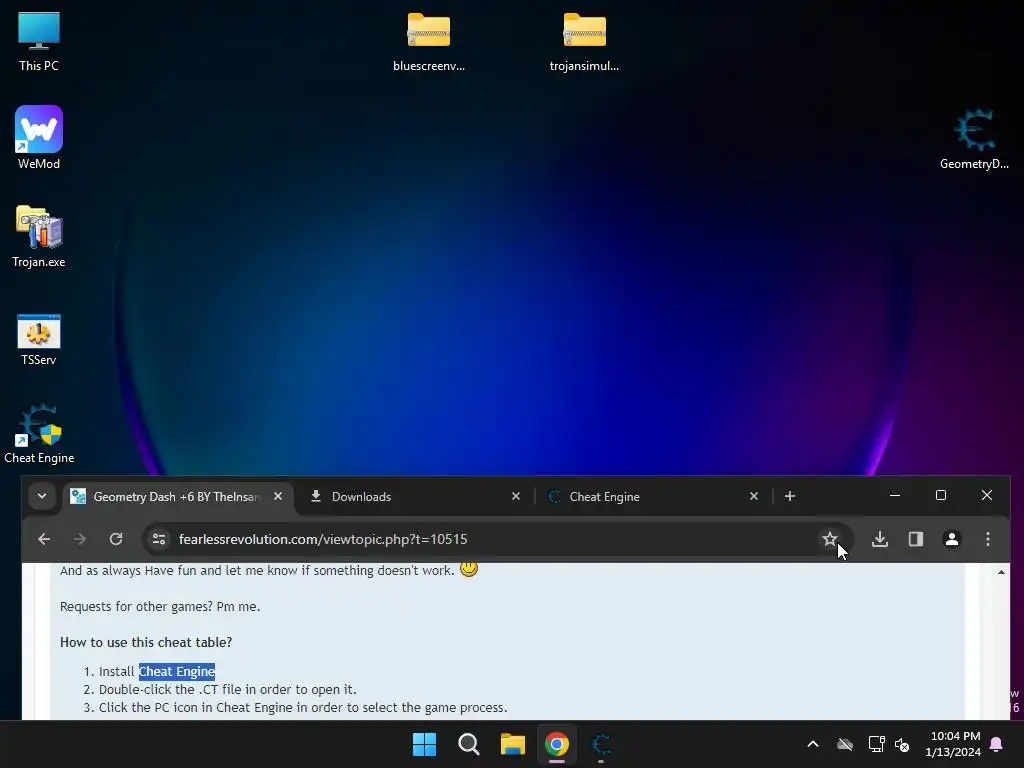This screenshot has width=1024, height=768.
Task: Click the muted volume tray icon
Action: tap(902, 744)
